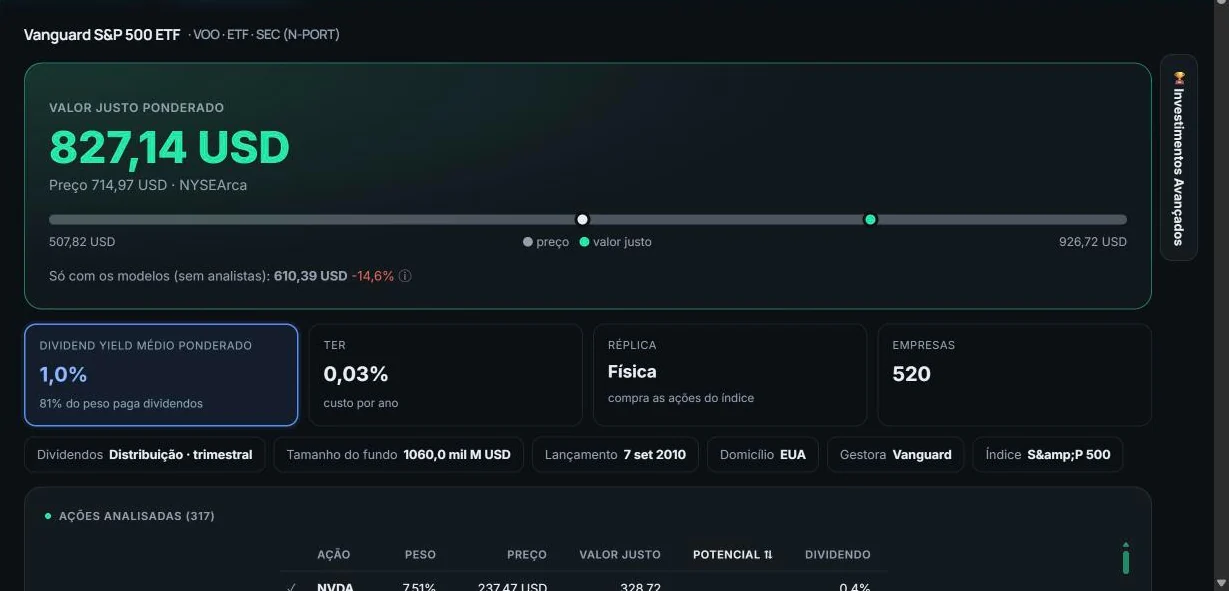This screenshot has height=591, width=1229.
Task: Click the 'VOO · ETF · SEC (N-PORT)' subtitle
Action: [x=264, y=35]
